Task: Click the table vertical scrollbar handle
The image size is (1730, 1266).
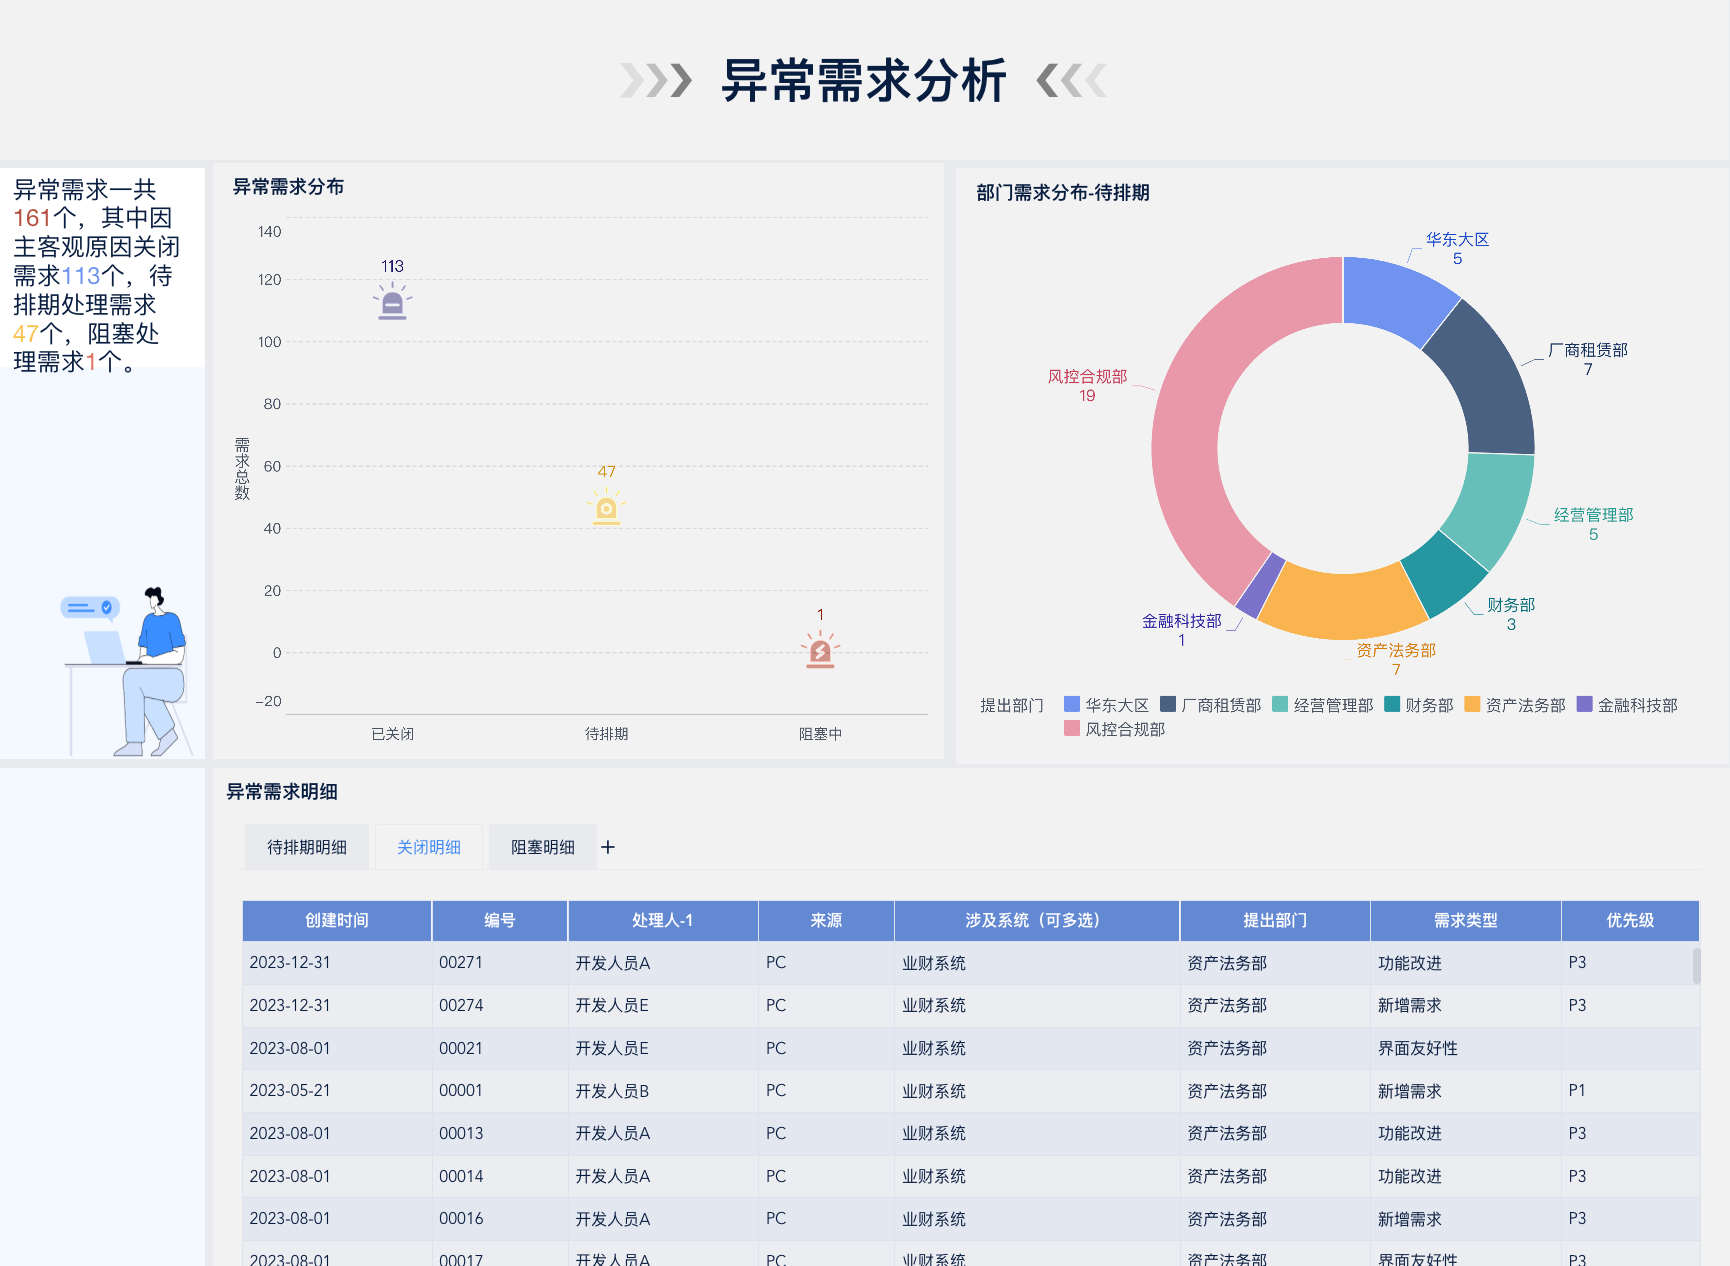Action: 1696,966
